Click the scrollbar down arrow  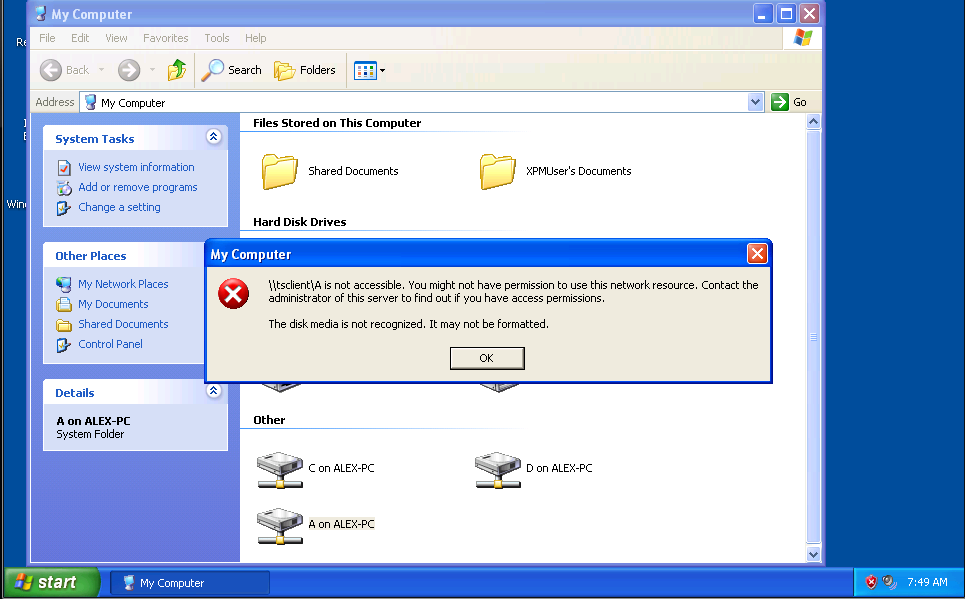tap(813, 554)
